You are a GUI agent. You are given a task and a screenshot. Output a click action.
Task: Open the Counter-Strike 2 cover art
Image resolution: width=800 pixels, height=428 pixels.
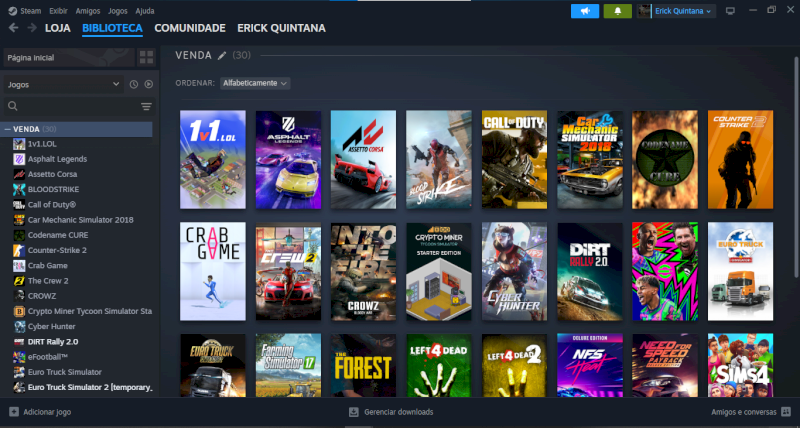(740, 160)
